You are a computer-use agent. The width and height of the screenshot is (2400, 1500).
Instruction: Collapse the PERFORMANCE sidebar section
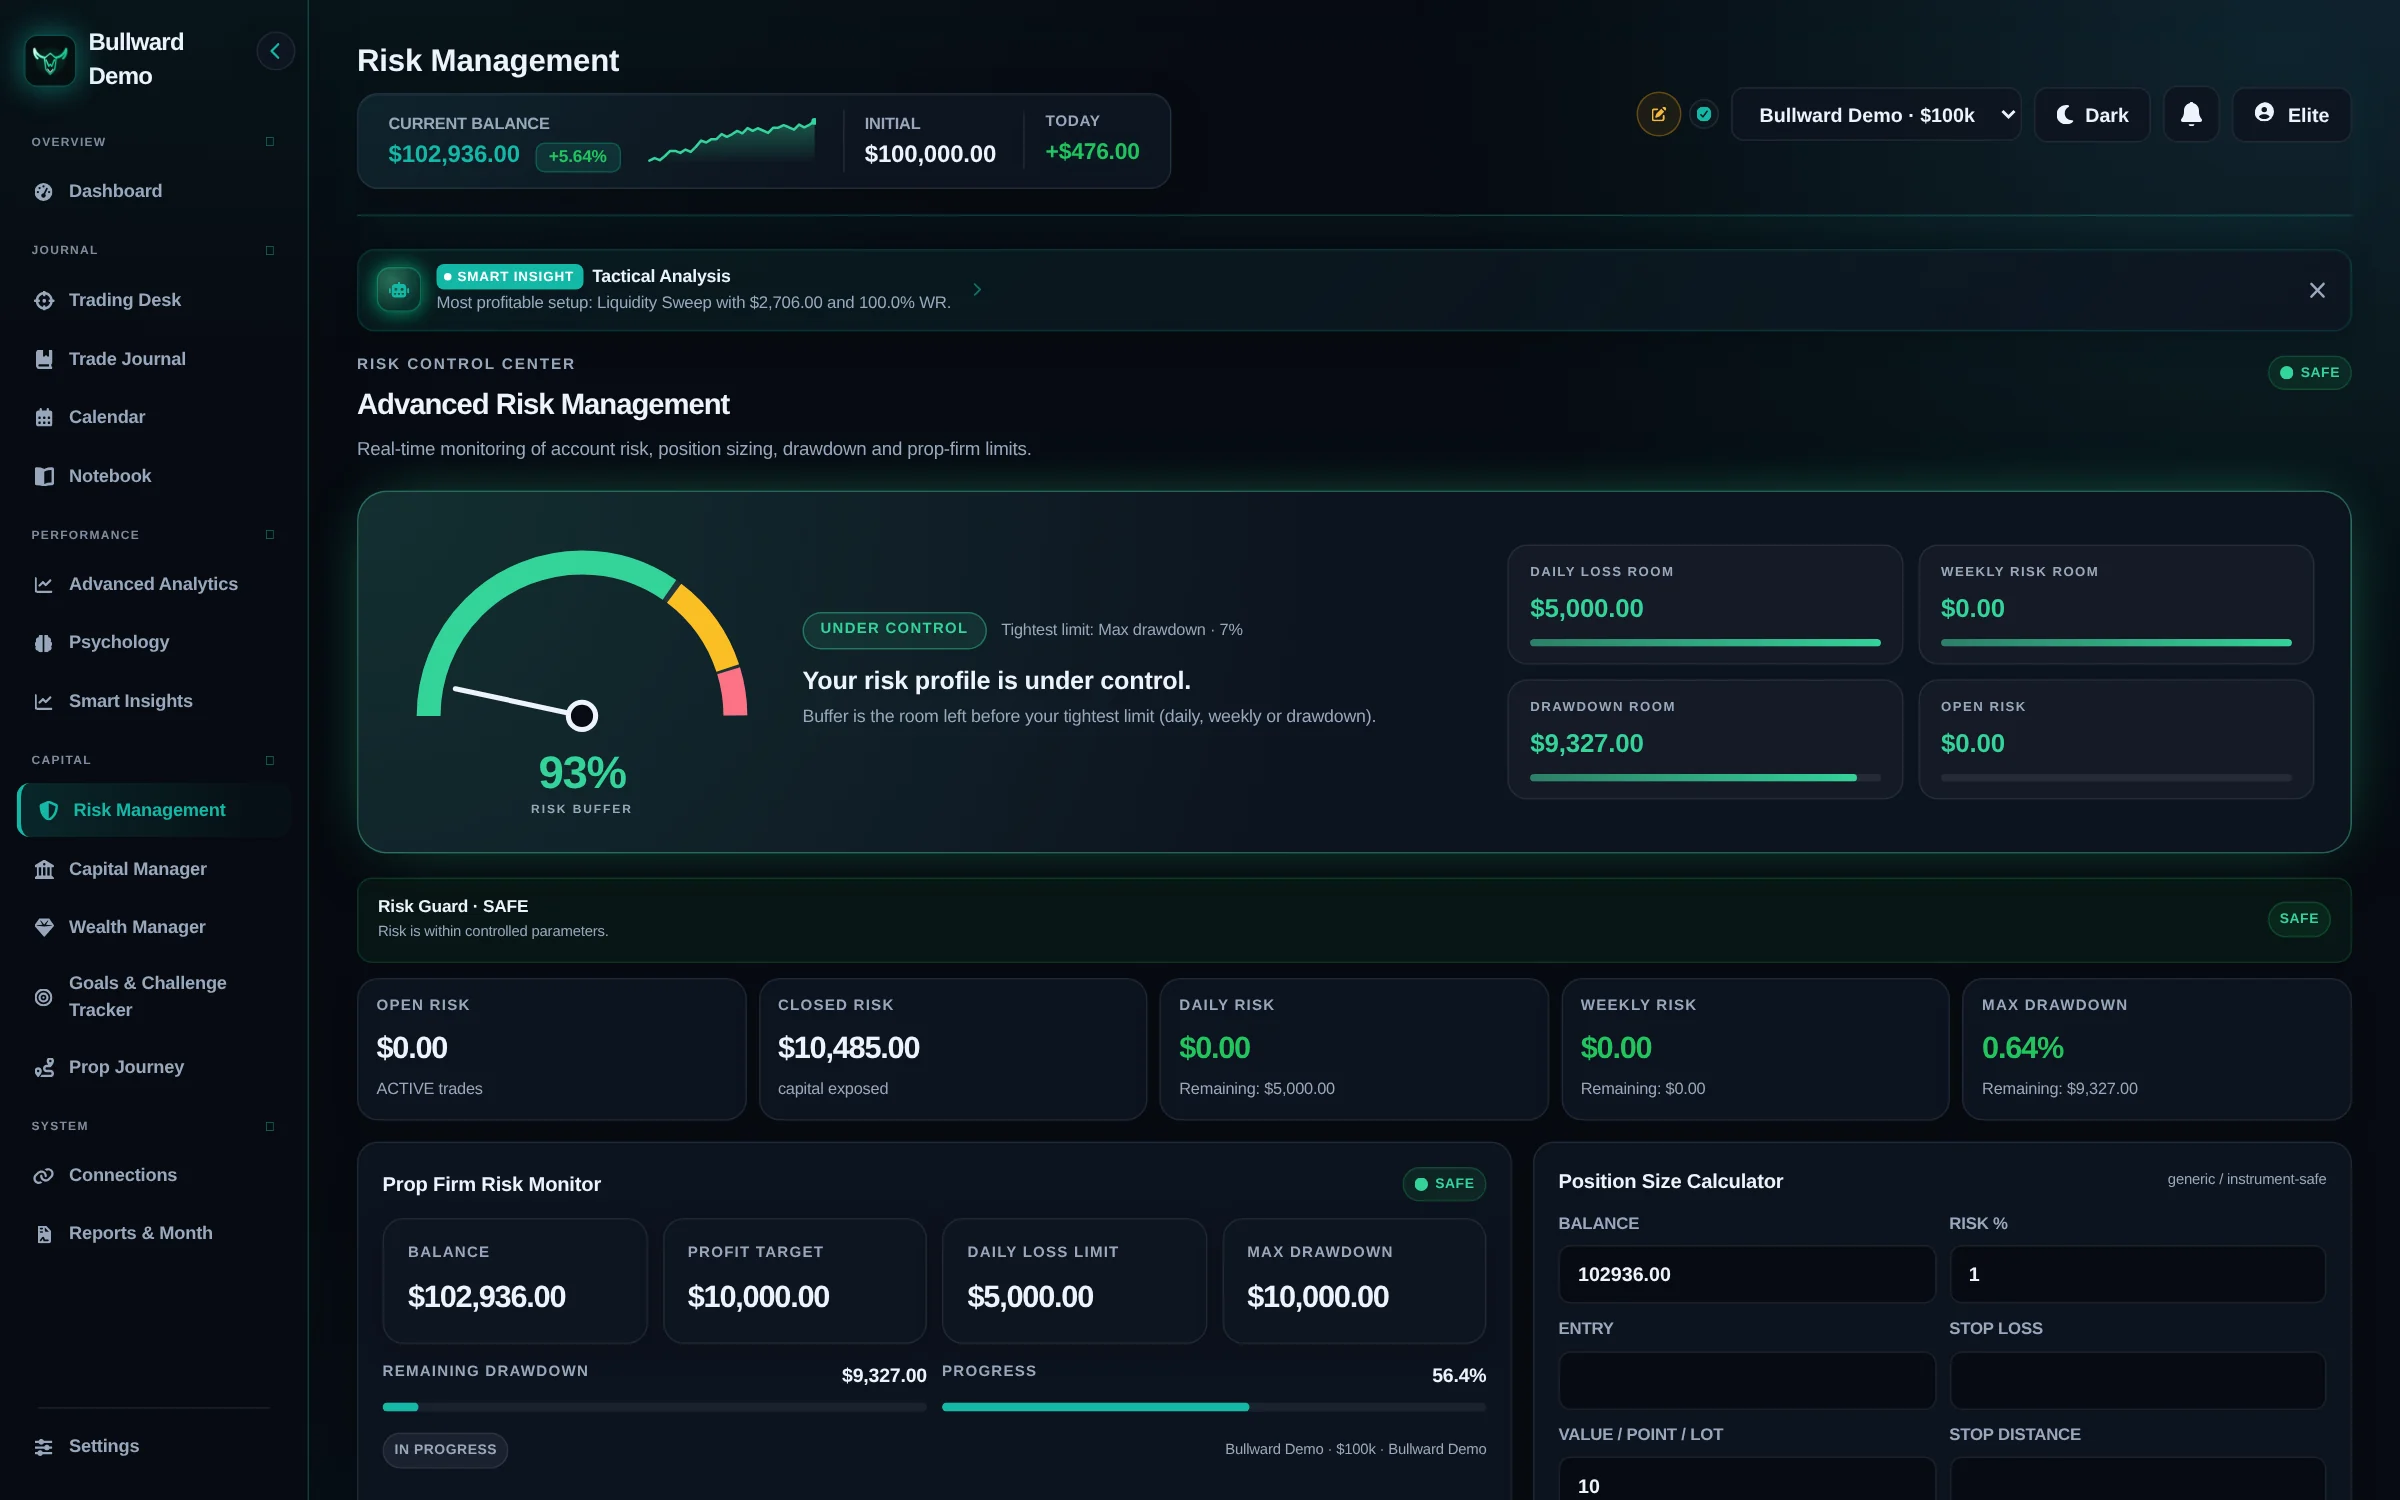tap(270, 535)
